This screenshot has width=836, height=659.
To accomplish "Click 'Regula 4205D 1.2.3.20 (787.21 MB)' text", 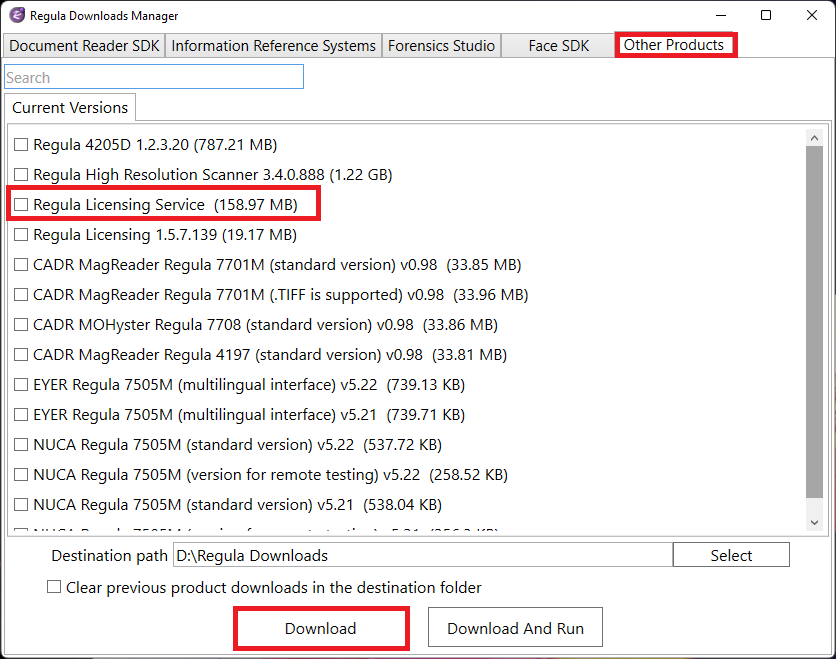I will pyautogui.click(x=155, y=145).
